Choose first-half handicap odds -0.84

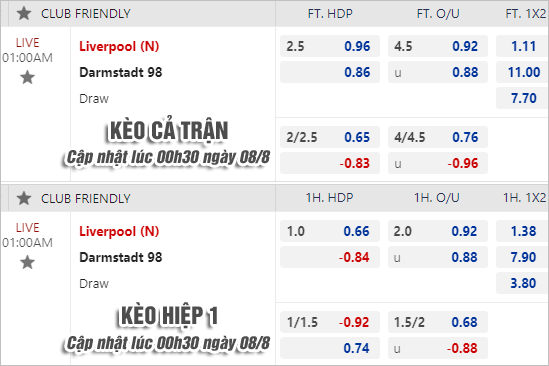coord(330,257)
